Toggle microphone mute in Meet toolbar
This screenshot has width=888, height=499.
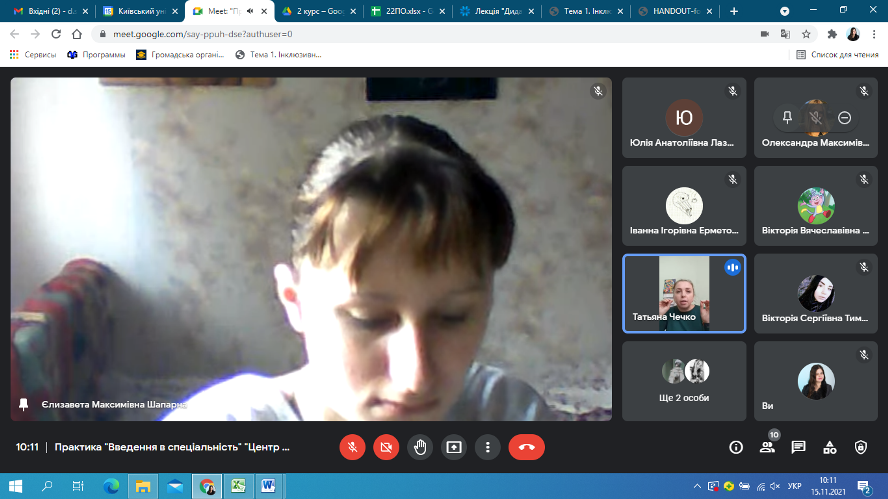(x=352, y=447)
